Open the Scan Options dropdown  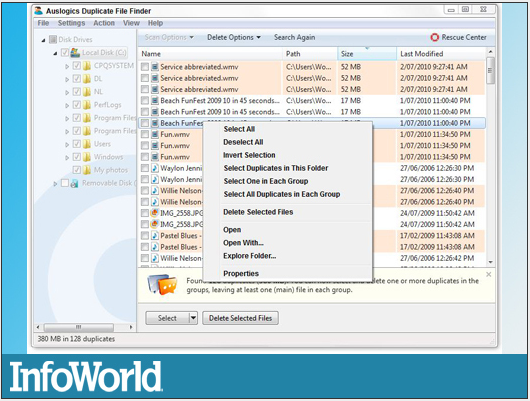169,38
